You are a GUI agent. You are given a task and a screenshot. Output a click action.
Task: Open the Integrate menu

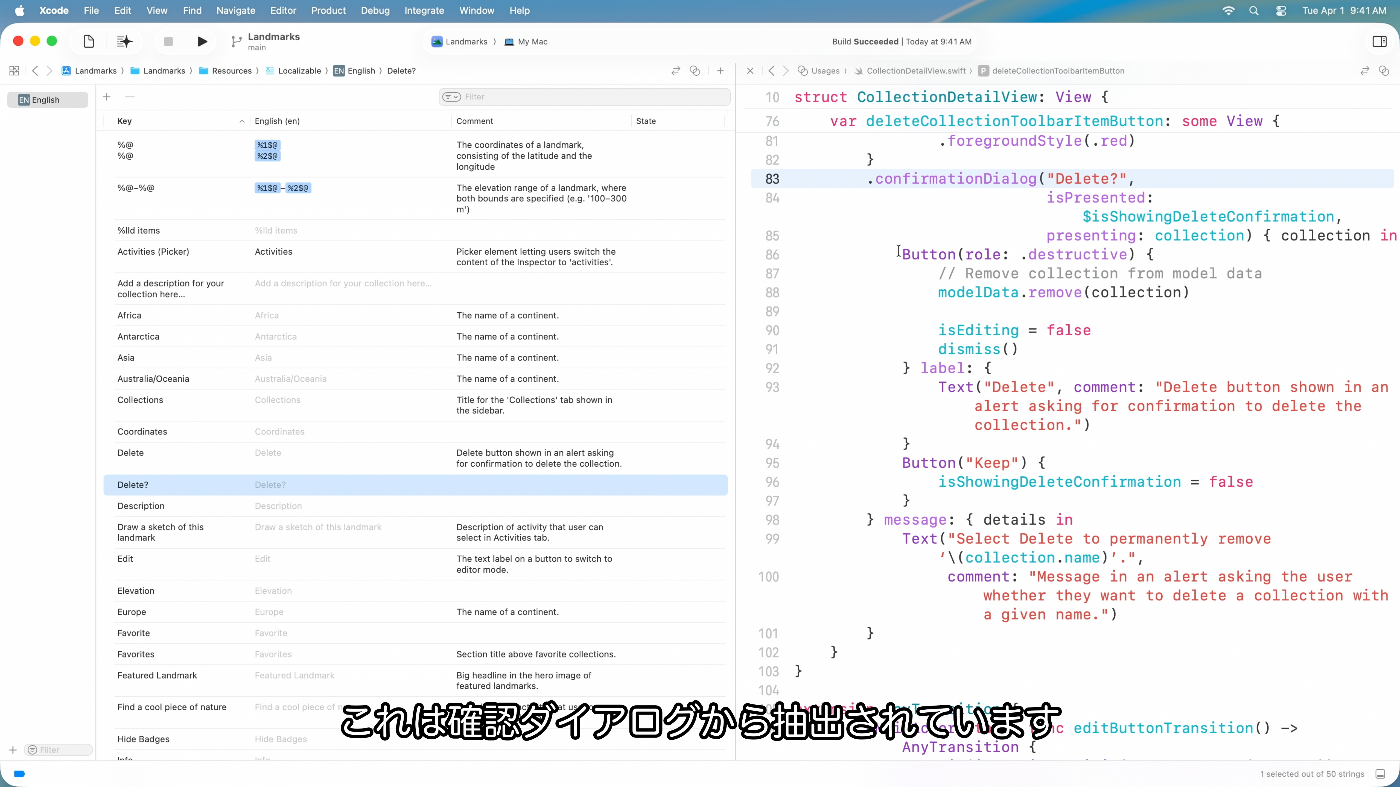424,10
